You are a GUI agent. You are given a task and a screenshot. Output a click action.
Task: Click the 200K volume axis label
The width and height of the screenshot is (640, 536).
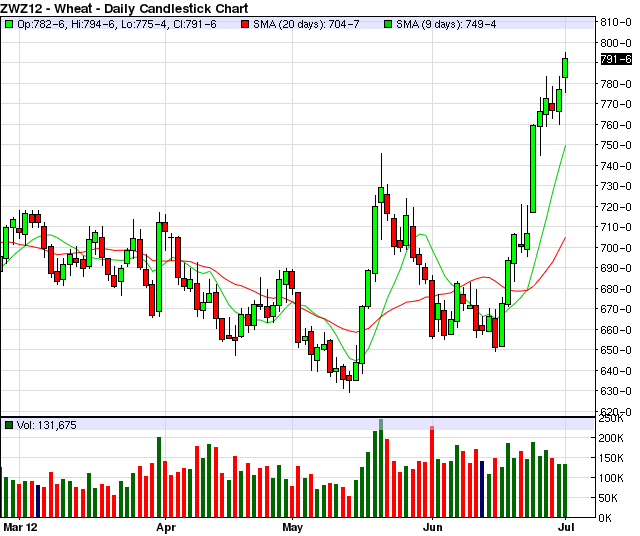611,438
